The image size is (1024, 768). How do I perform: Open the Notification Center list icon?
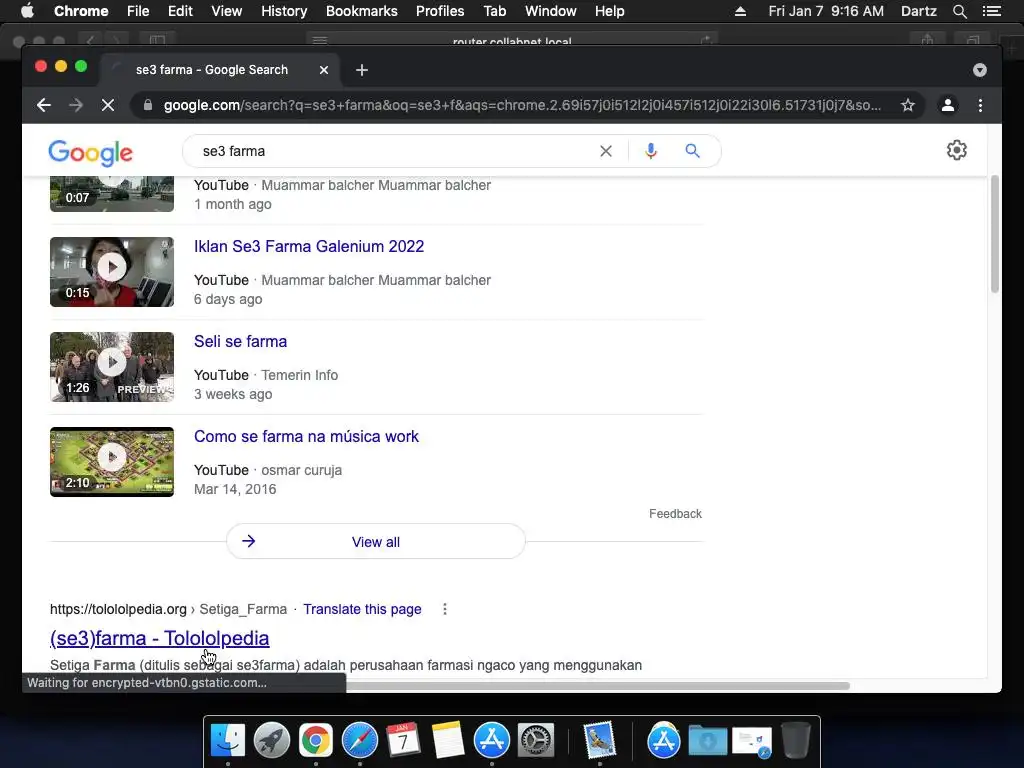pos(992,11)
